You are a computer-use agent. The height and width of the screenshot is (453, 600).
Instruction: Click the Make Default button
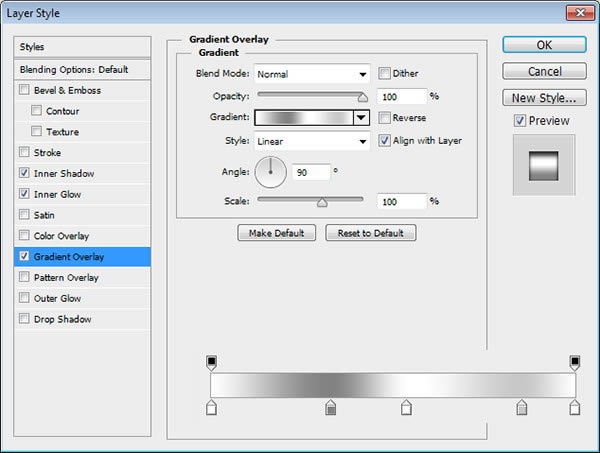point(277,233)
